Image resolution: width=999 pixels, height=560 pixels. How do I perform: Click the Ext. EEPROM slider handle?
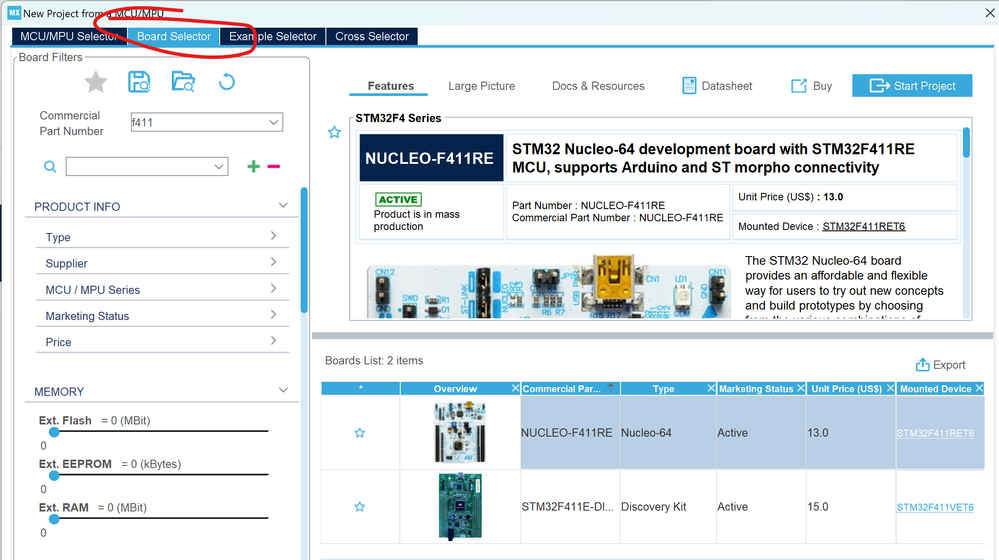[54, 475]
